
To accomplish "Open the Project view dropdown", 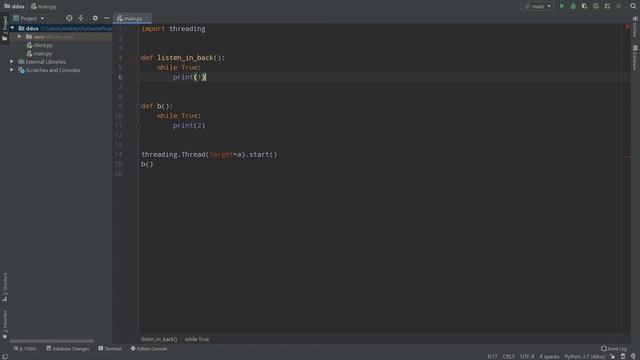I will [29, 18].
